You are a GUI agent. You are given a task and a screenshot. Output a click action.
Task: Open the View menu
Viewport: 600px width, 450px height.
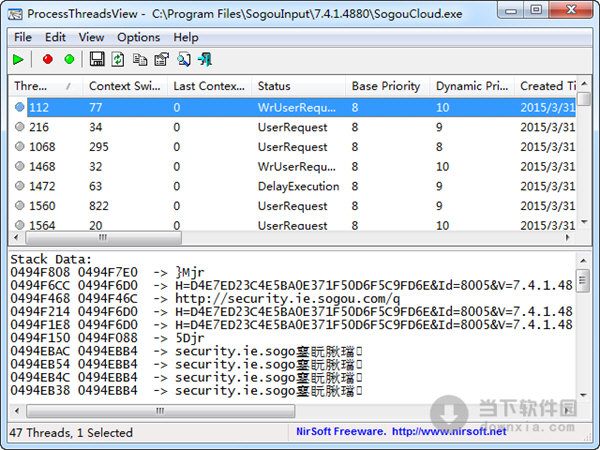(x=91, y=38)
